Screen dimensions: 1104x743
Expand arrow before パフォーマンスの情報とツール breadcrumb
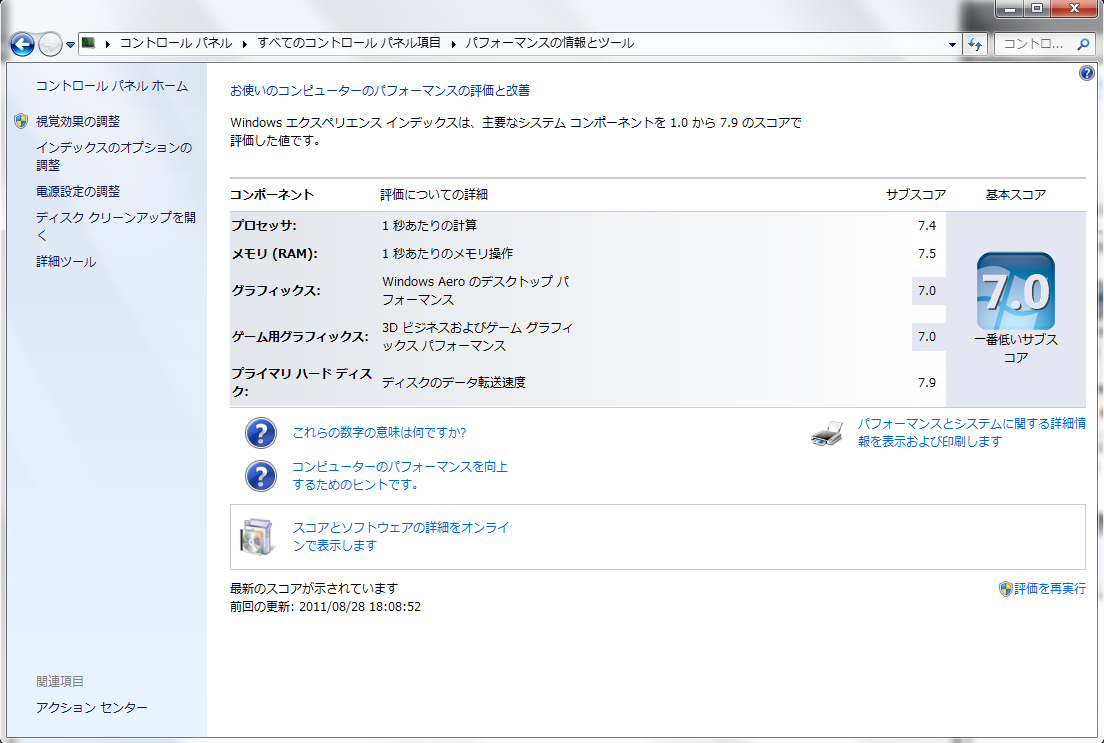point(453,44)
